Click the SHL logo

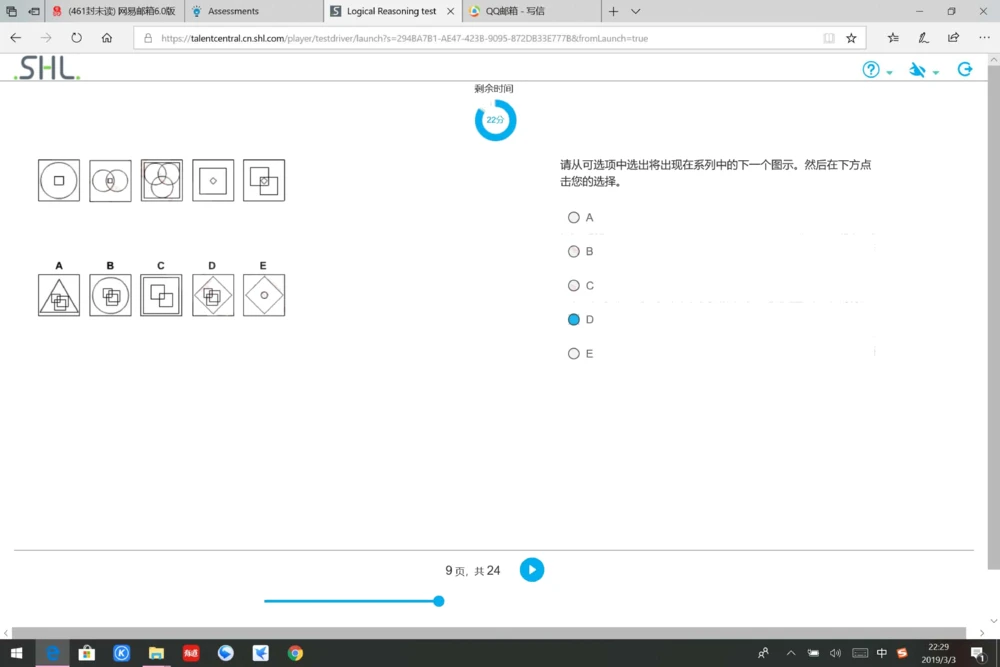click(44, 68)
